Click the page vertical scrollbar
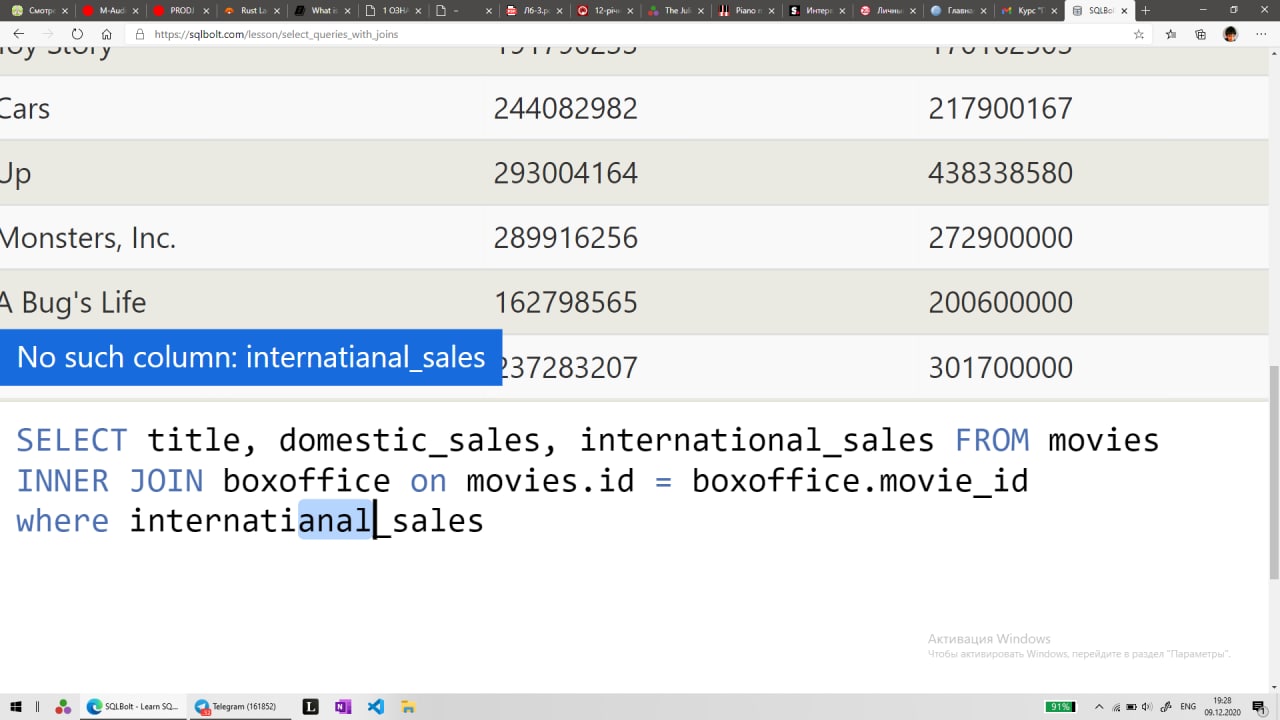This screenshot has height=720, width=1280. 1273,470
